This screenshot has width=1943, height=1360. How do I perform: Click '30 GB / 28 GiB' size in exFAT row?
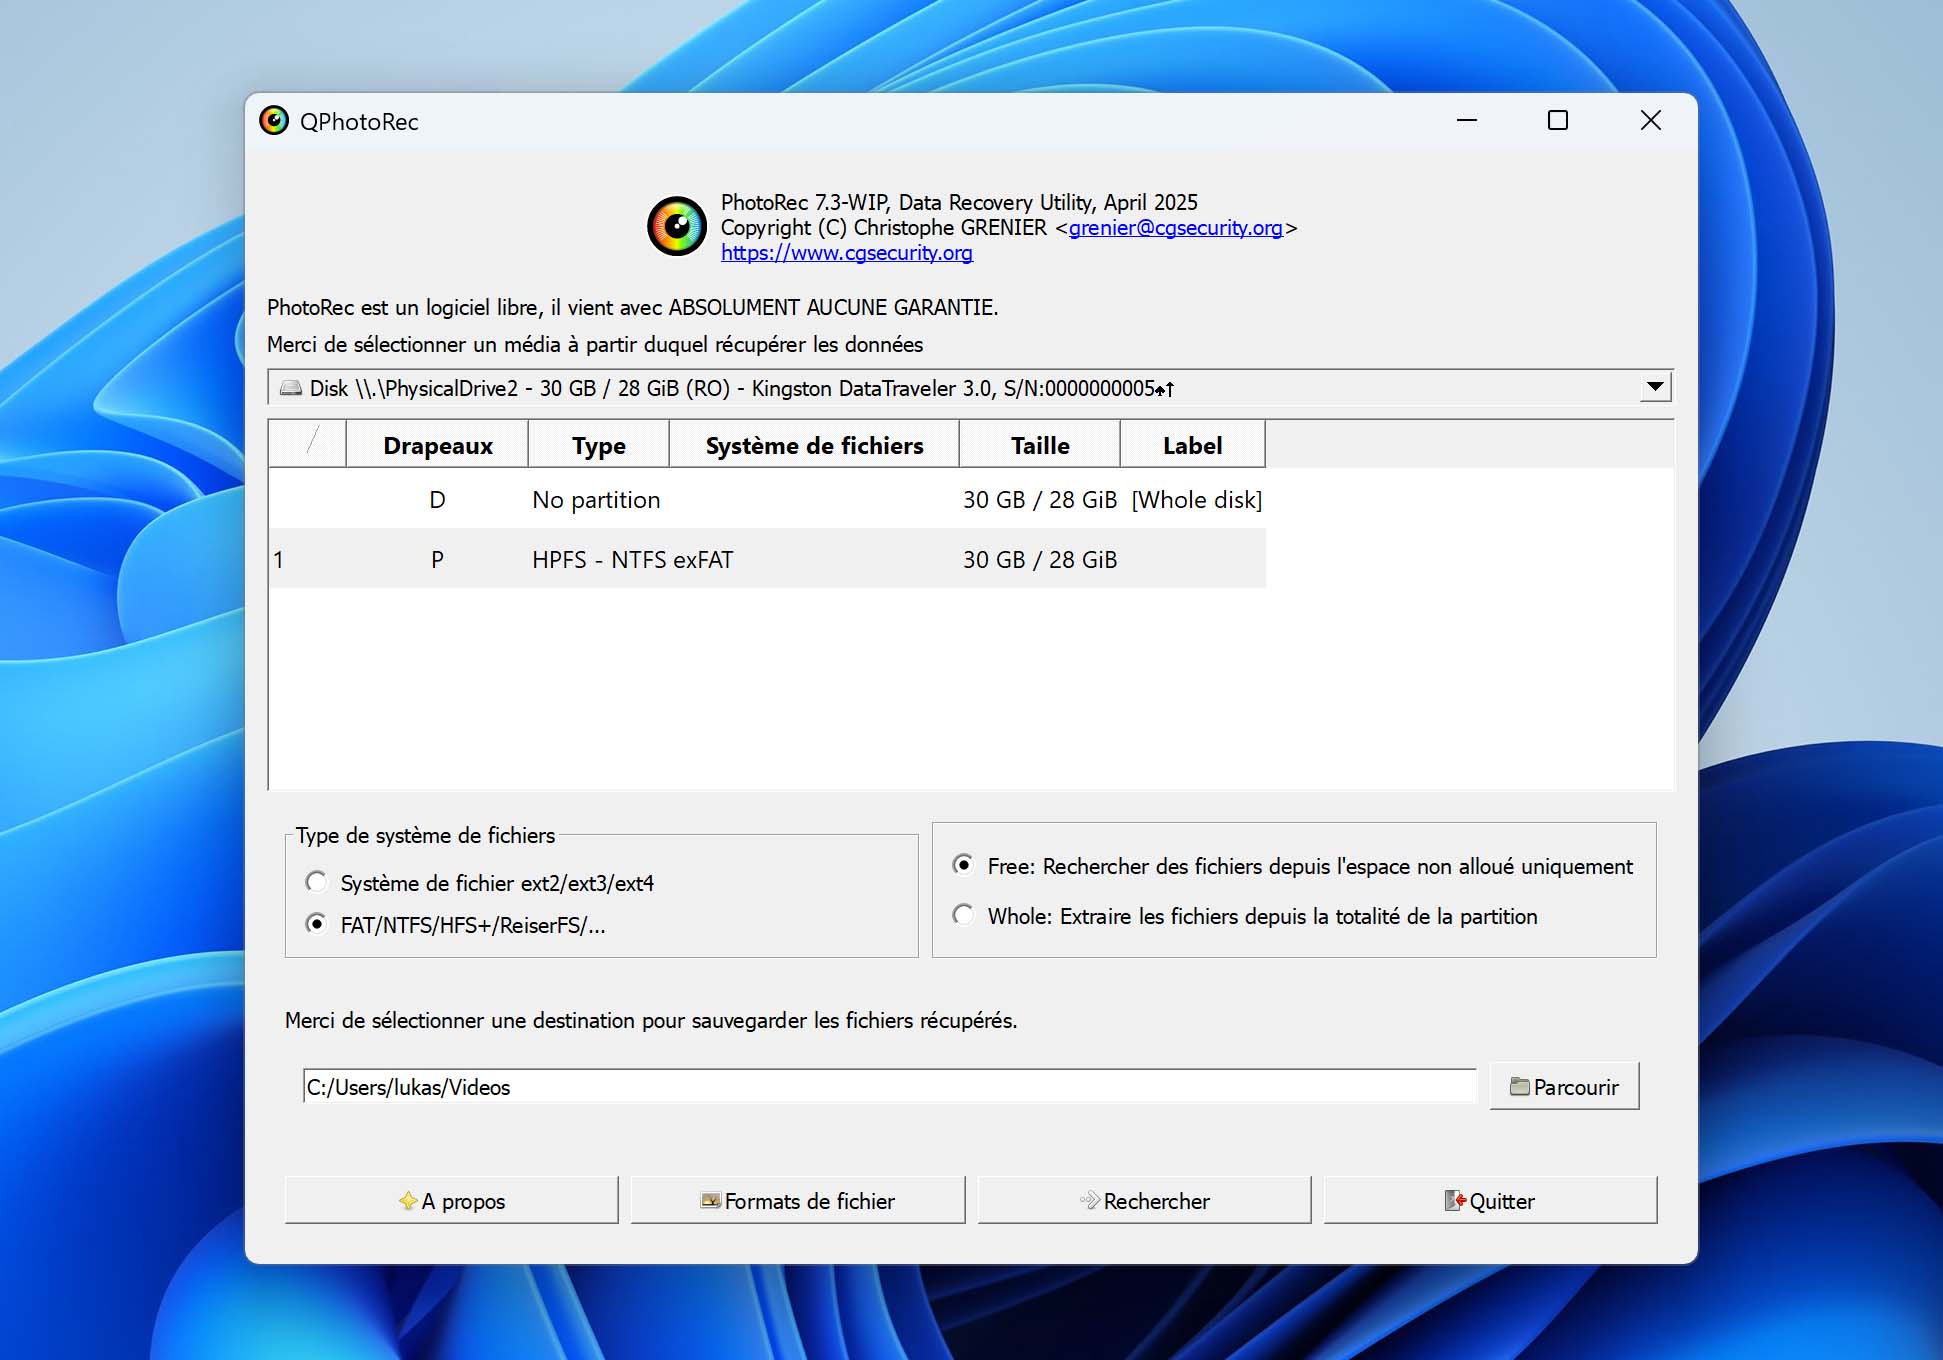pos(1040,559)
